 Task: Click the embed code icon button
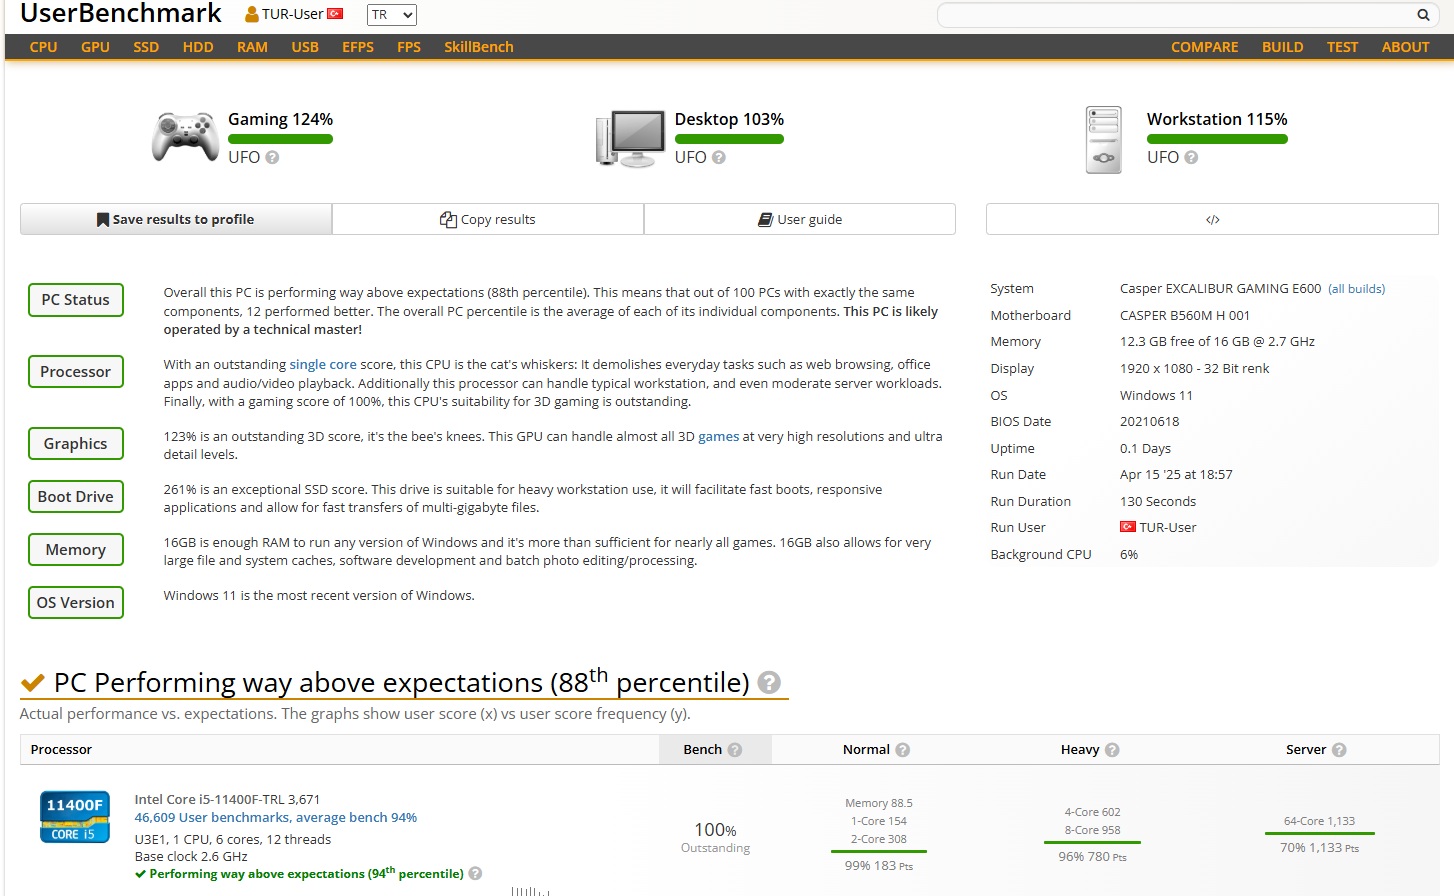1212,219
